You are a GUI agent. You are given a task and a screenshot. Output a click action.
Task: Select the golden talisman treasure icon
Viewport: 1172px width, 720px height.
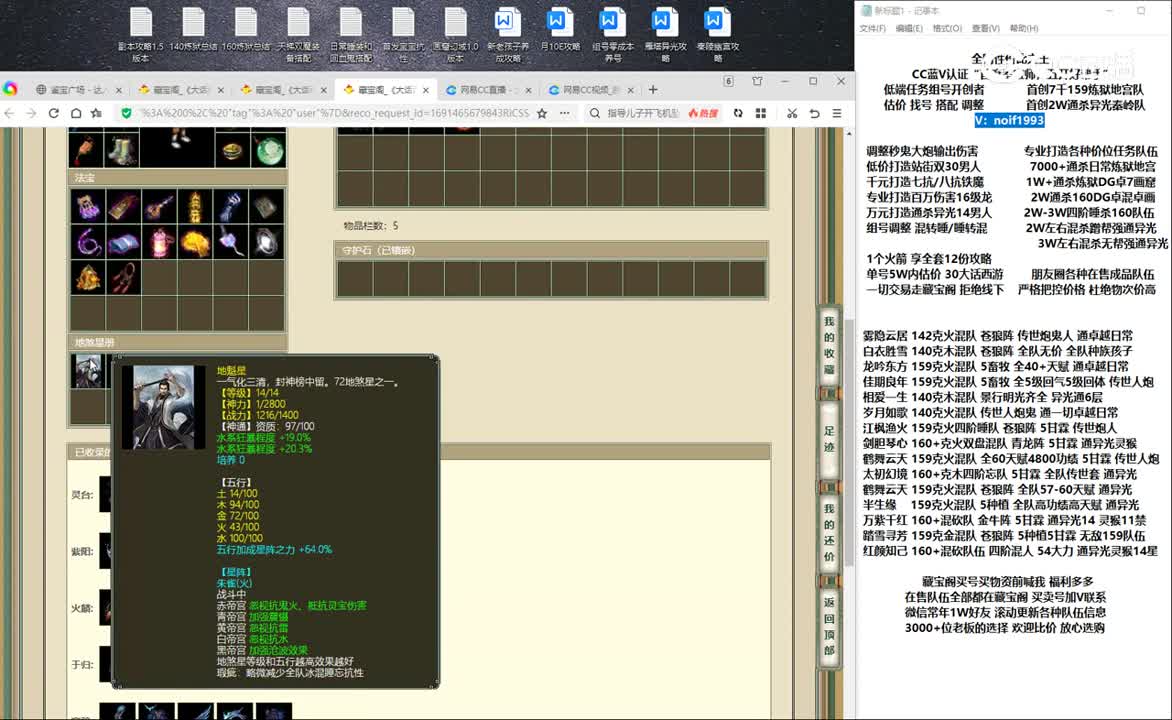[123, 206]
